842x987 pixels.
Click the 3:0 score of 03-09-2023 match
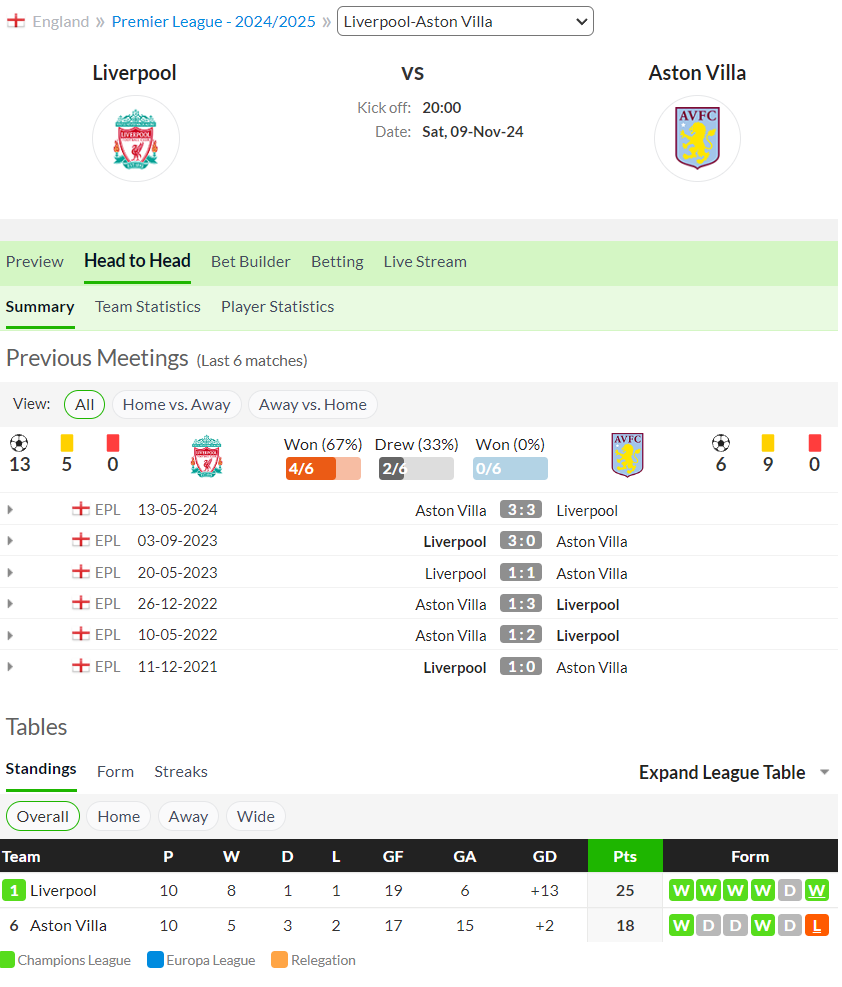(521, 541)
